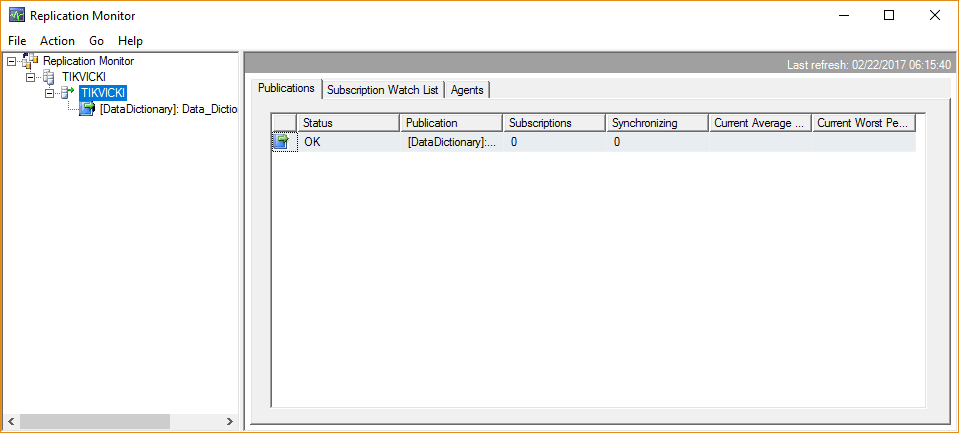Select the highlighted TIKVICKI publisher label
The image size is (959, 433).
[103, 93]
